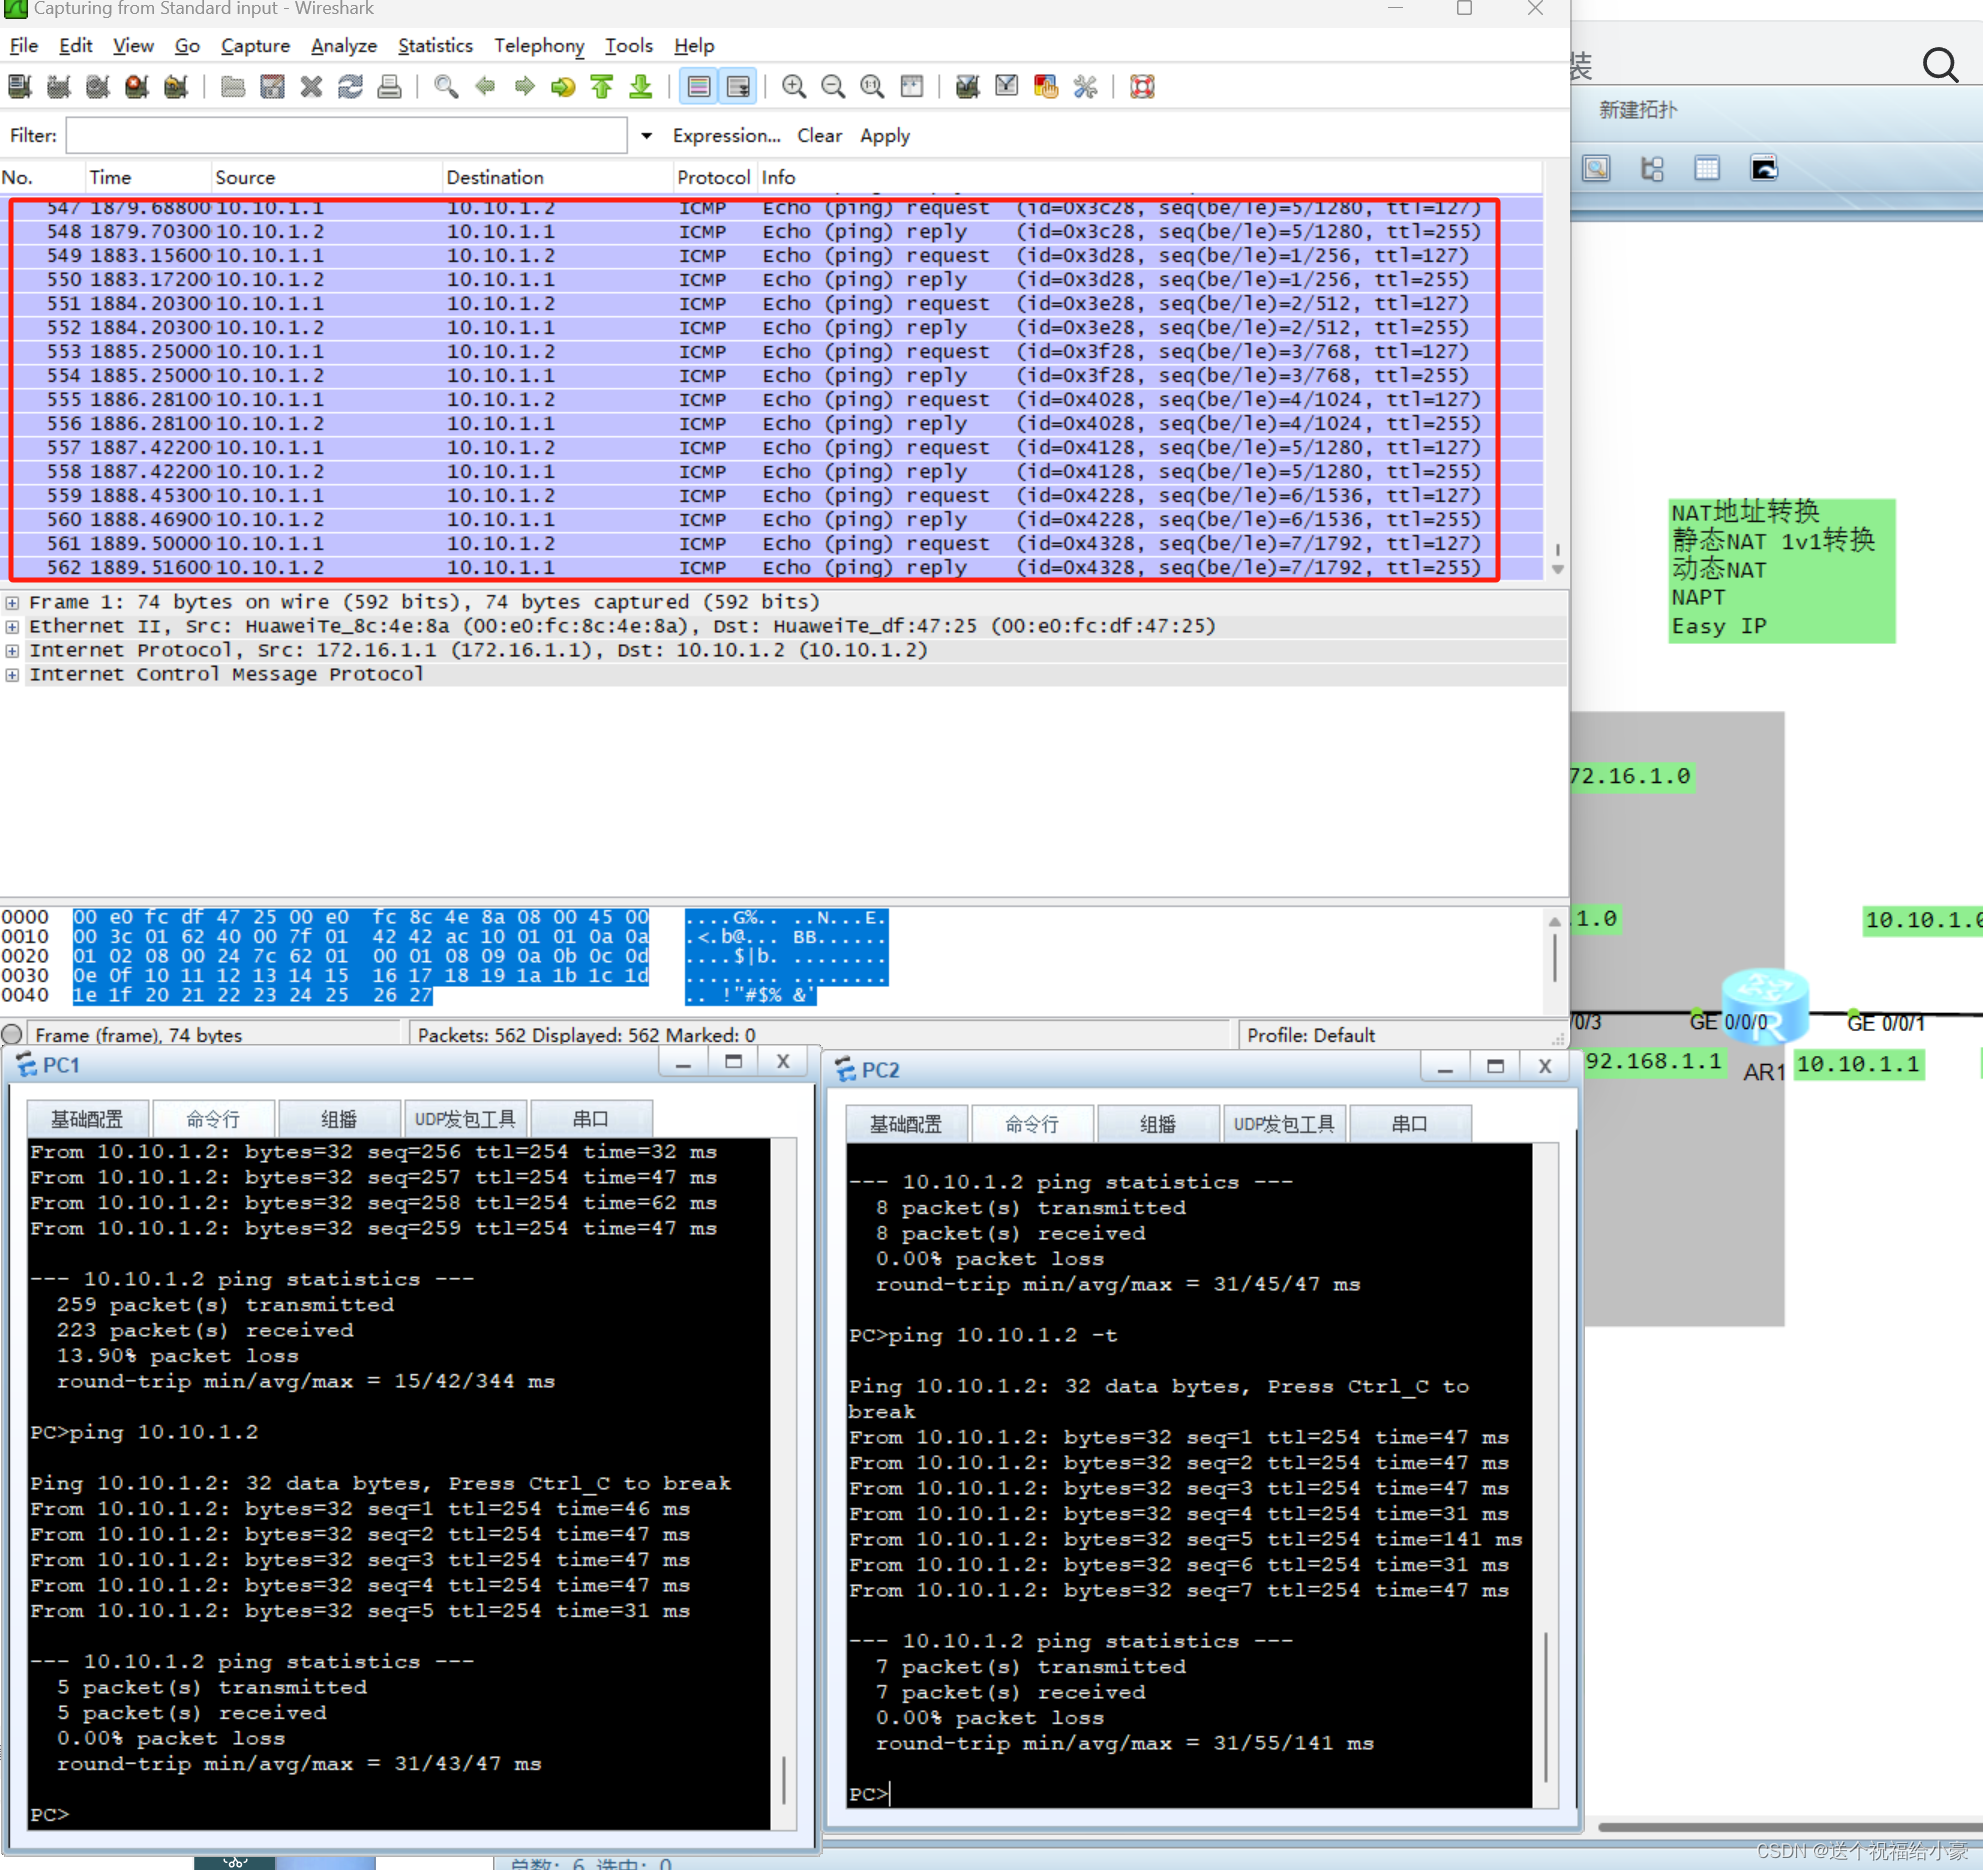
Task: Click the Find packet magnifier icon
Action: point(446,87)
